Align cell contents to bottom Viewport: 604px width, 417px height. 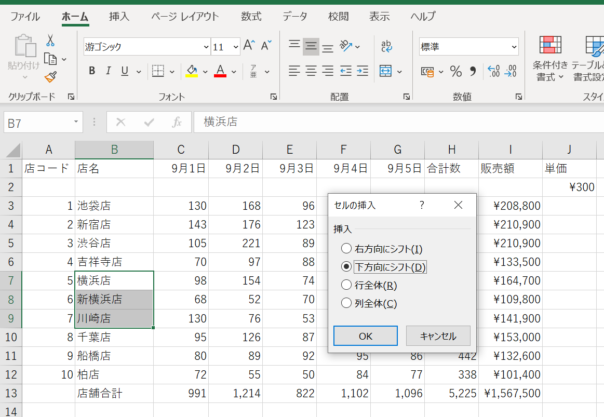point(328,47)
